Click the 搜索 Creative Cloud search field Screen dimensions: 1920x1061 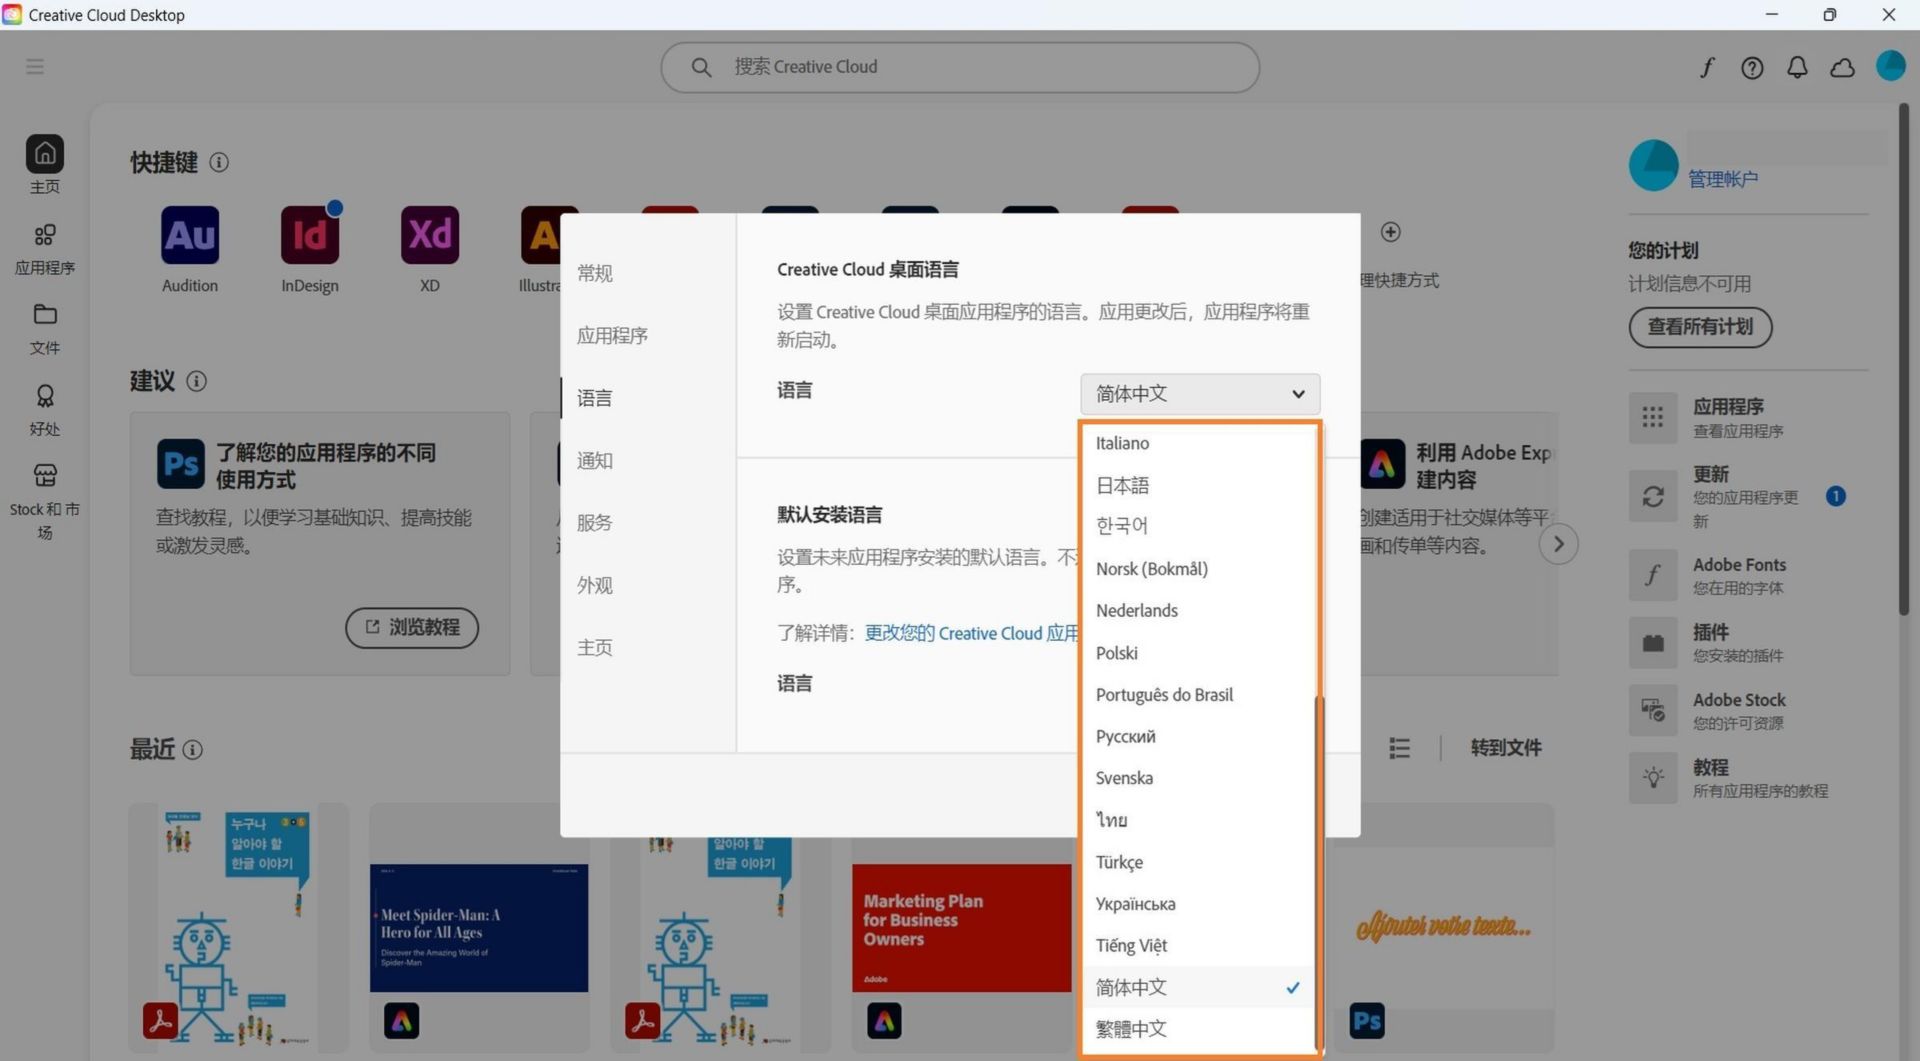tap(960, 67)
